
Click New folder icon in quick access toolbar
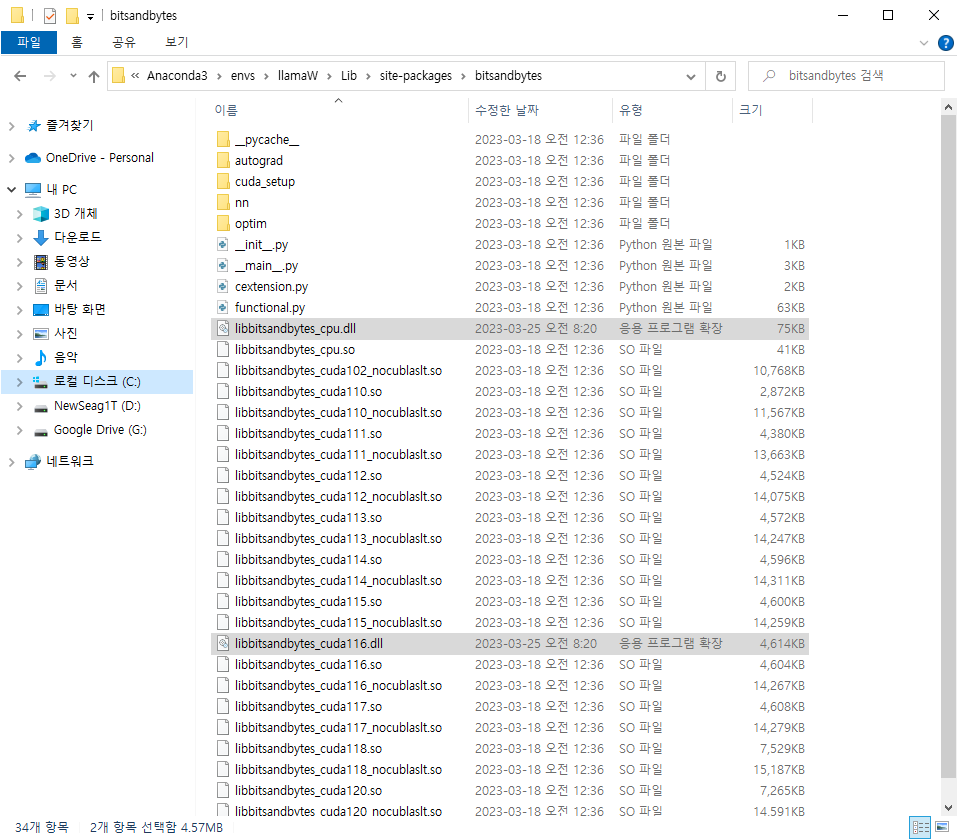point(72,15)
